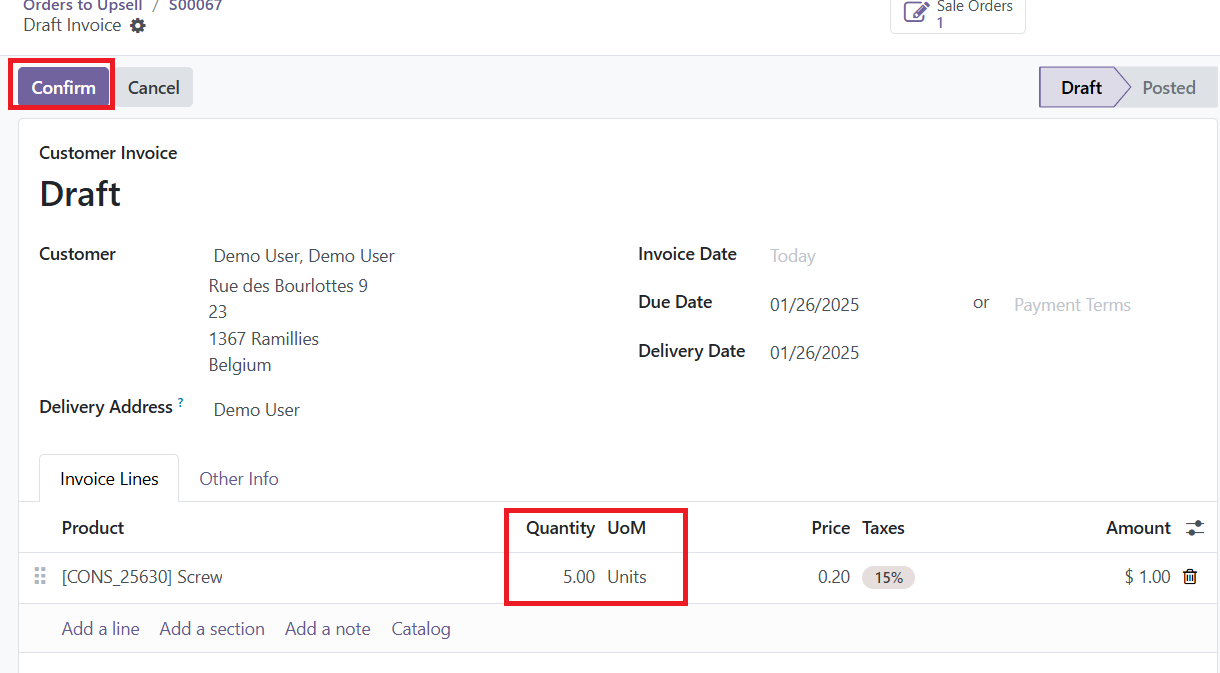Open the Sale Orders 1 smart button
Screen dimensions: 1220x673
pos(958,14)
